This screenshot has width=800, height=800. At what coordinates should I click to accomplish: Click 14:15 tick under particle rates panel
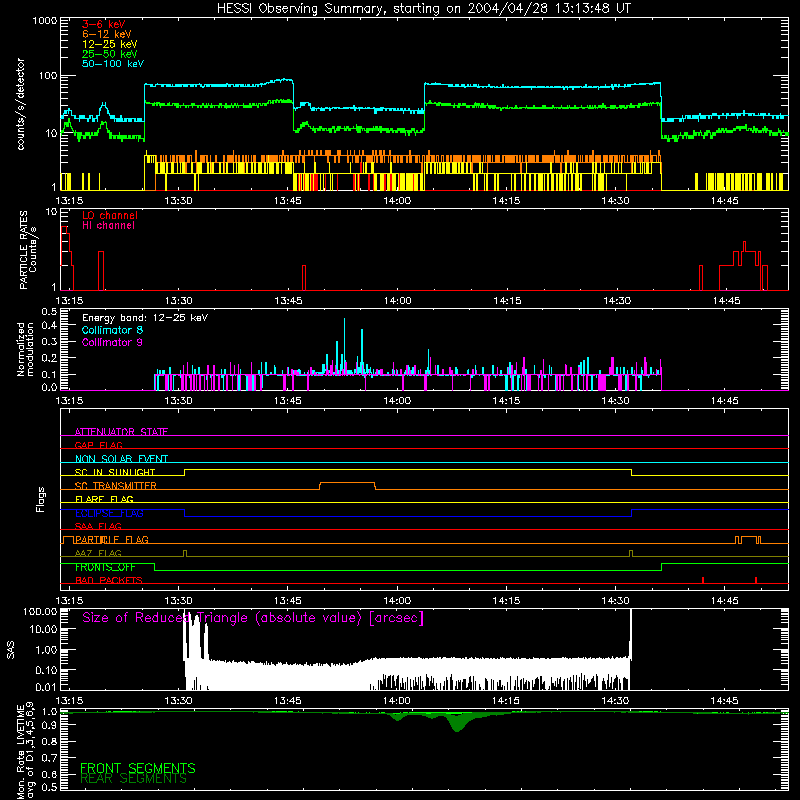click(x=507, y=301)
